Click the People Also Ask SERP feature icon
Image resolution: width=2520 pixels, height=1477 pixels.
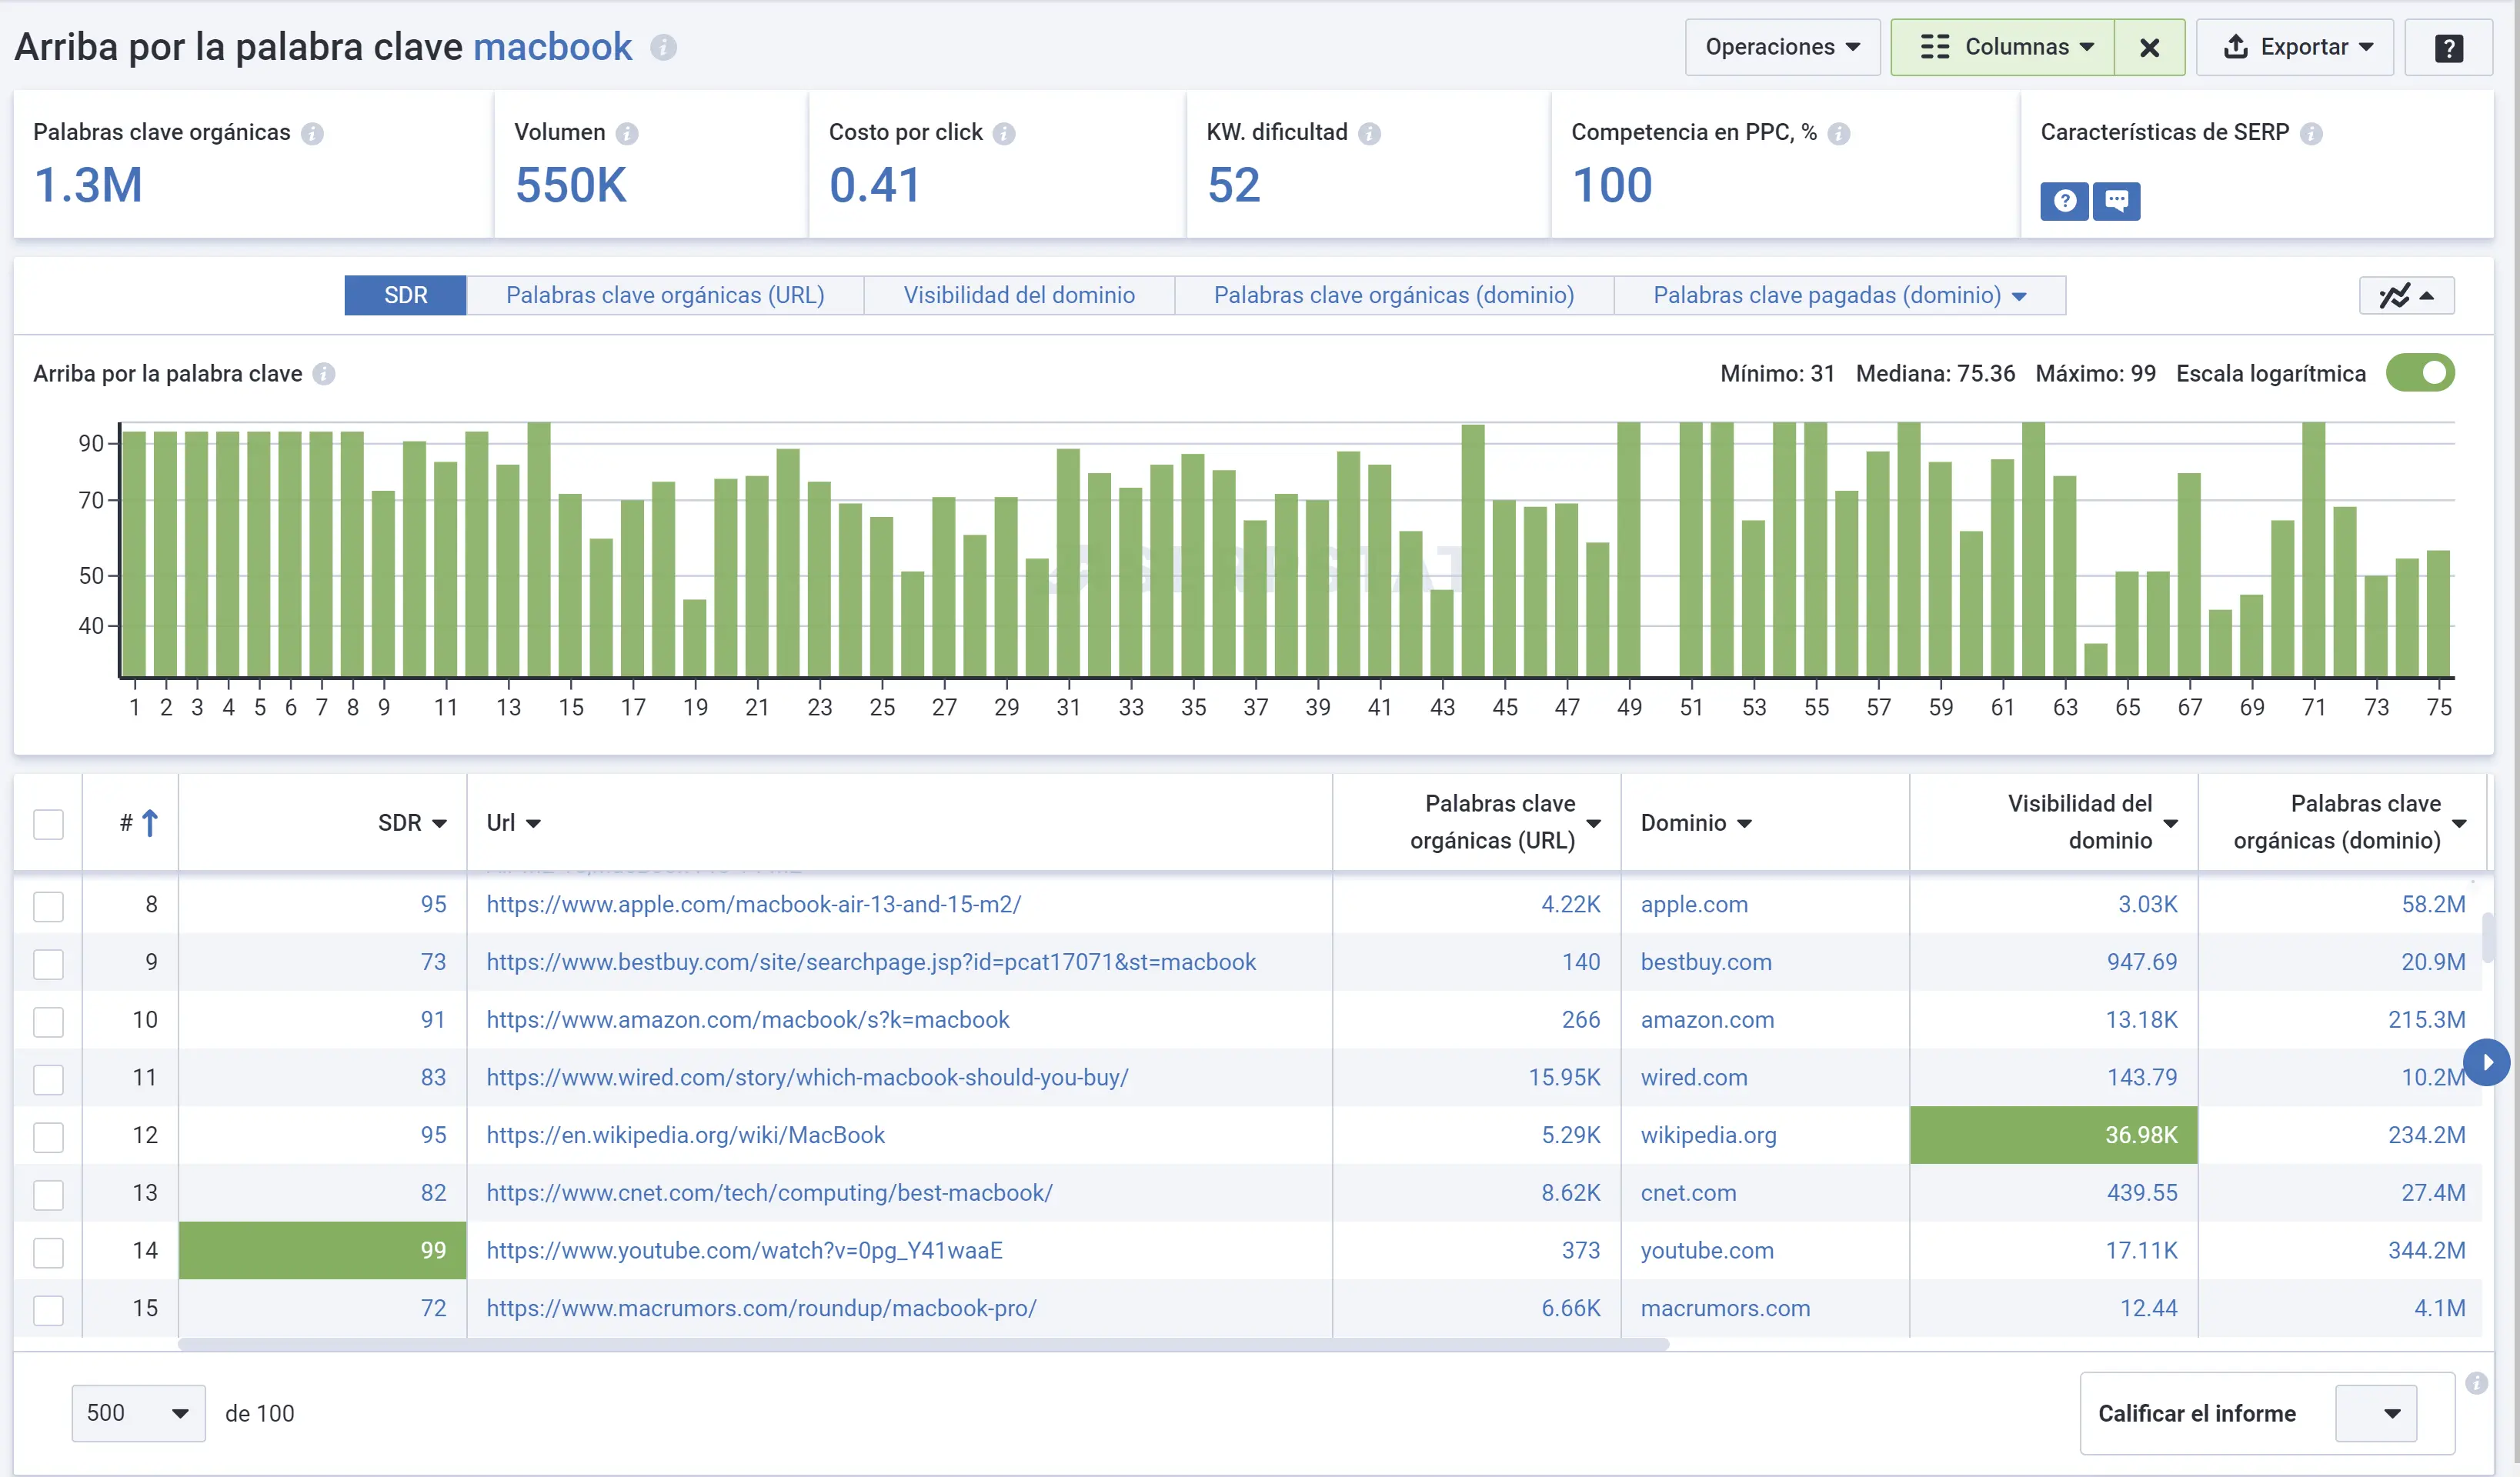tap(2064, 201)
